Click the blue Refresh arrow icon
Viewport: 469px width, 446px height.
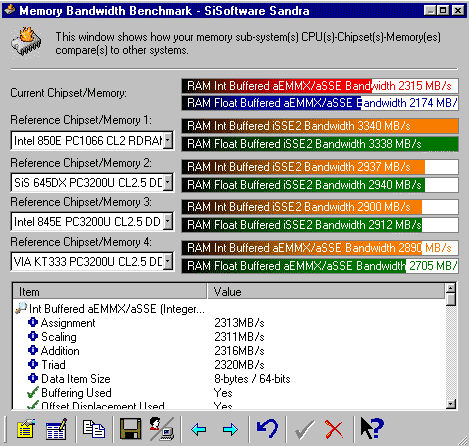[267, 428]
